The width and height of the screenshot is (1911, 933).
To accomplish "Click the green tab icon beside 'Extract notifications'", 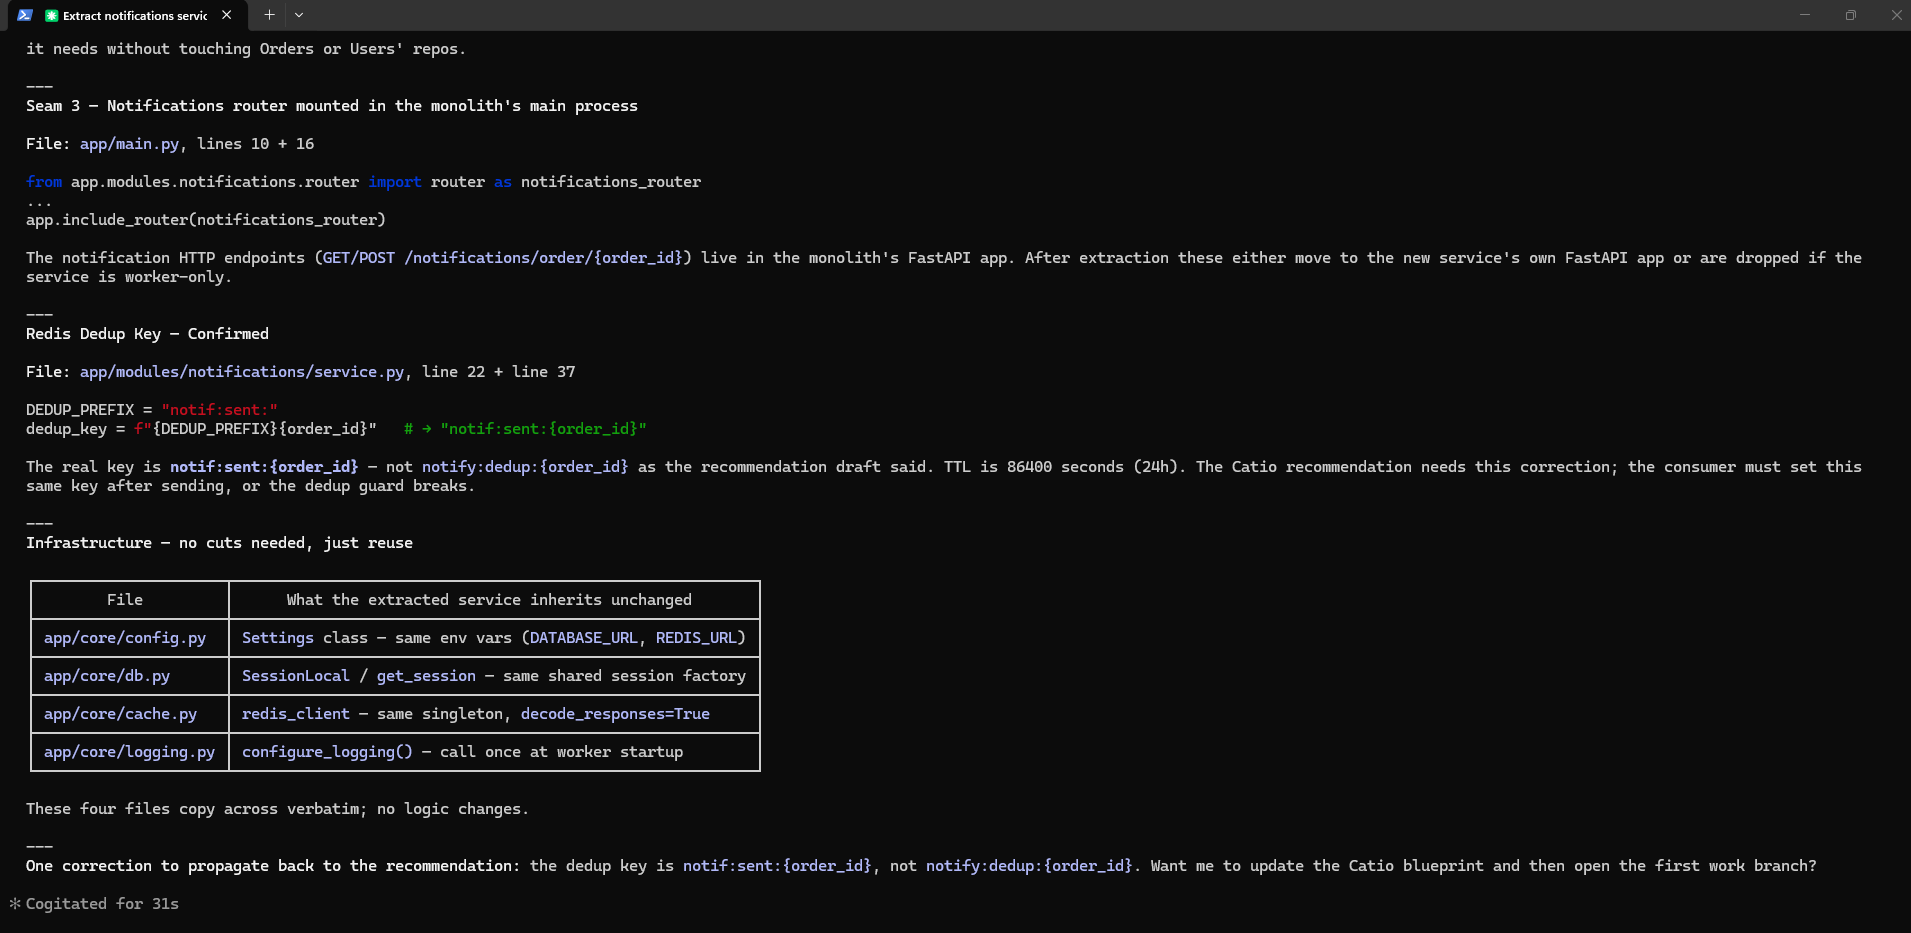I will click(52, 15).
